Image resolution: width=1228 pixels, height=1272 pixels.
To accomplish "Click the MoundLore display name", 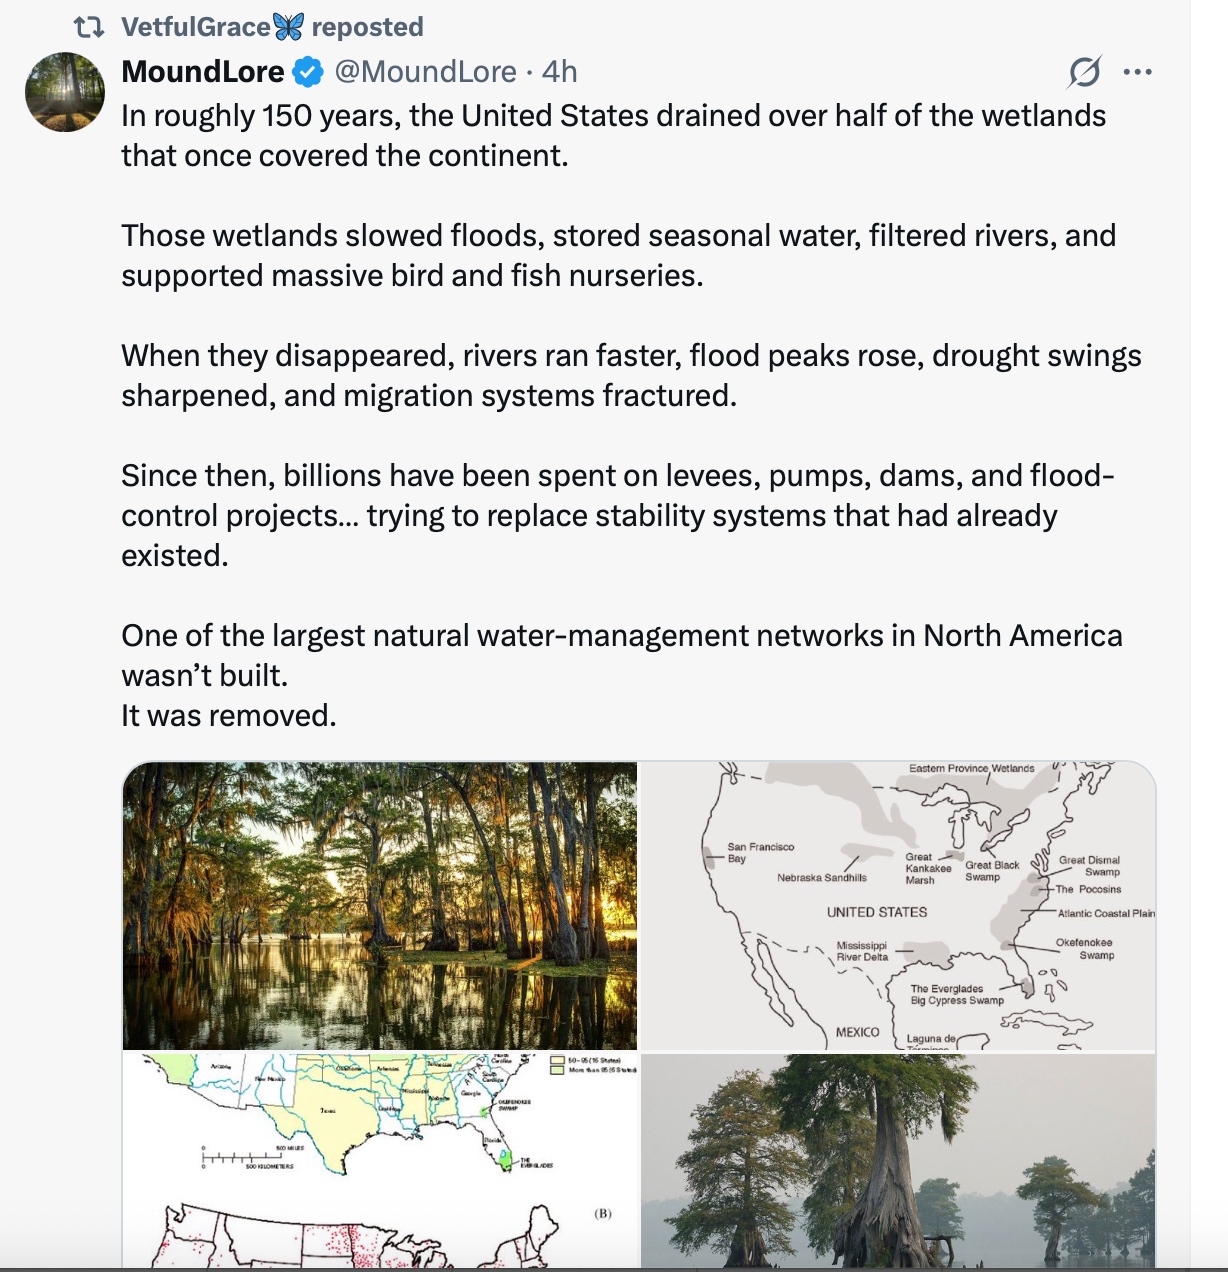I will pos(203,72).
